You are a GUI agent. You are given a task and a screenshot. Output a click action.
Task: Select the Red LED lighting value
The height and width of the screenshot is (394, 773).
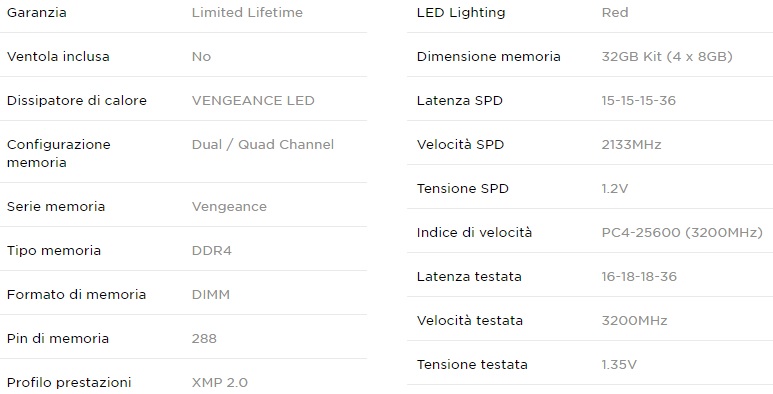pos(615,12)
